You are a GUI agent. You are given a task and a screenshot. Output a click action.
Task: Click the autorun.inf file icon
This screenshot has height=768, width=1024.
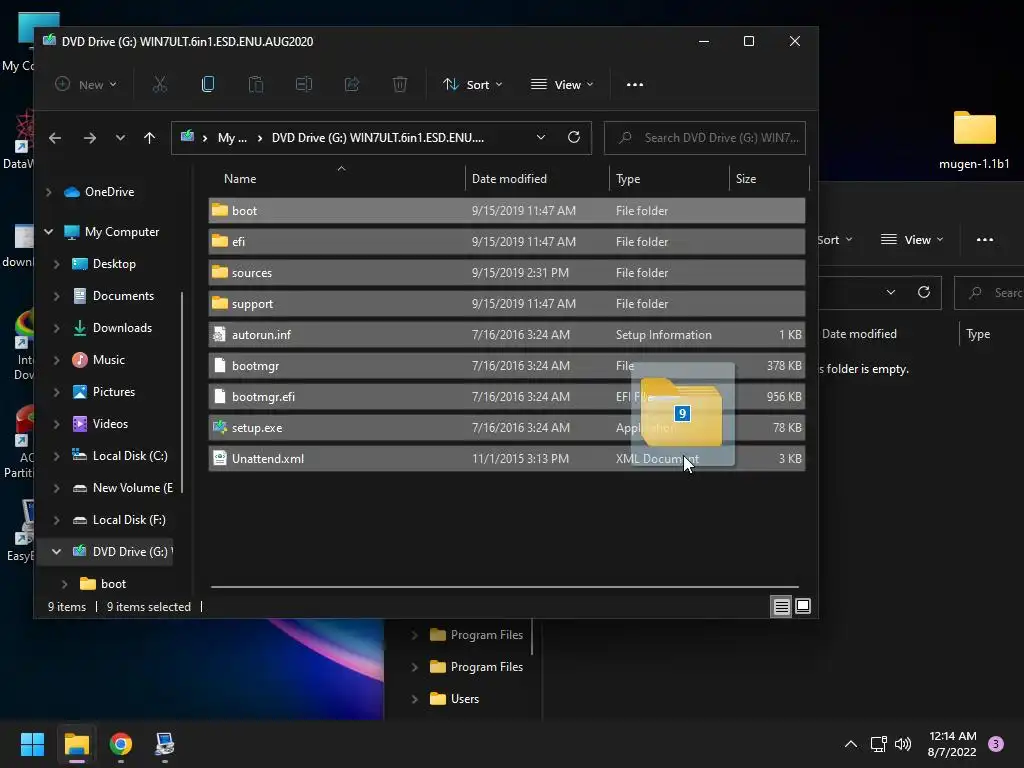click(x=220, y=334)
